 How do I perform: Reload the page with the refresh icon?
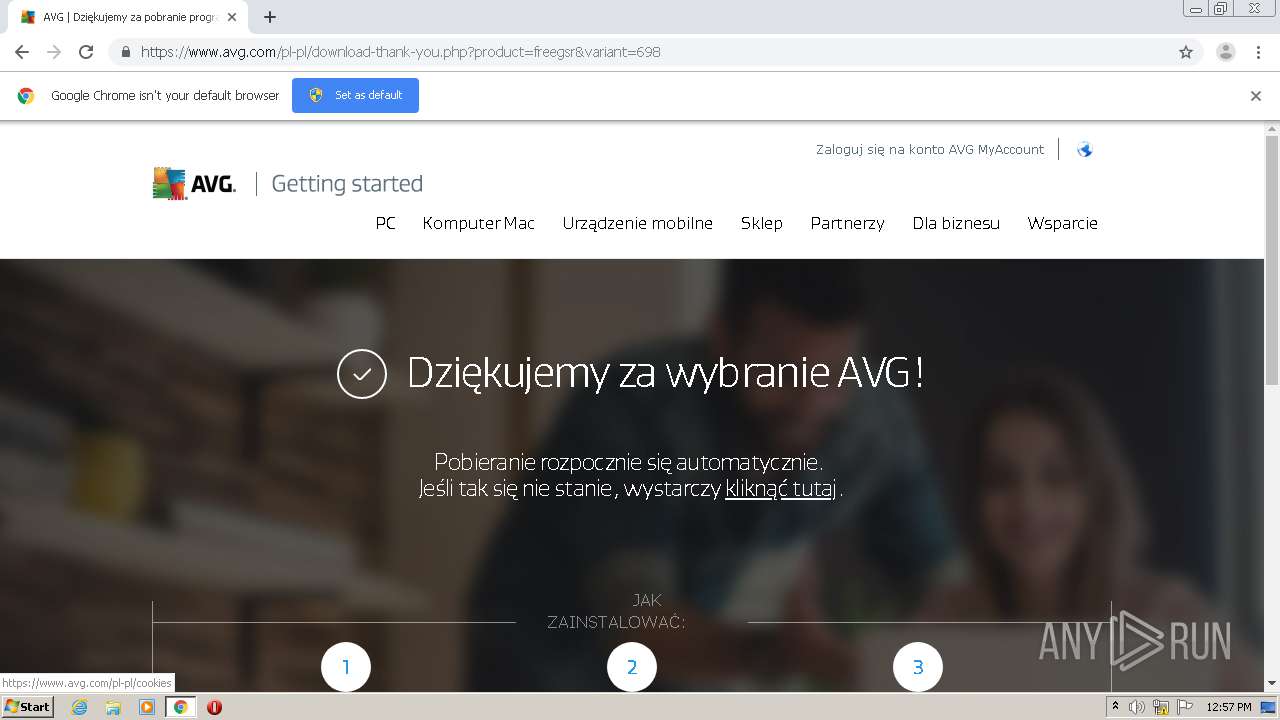click(x=86, y=52)
